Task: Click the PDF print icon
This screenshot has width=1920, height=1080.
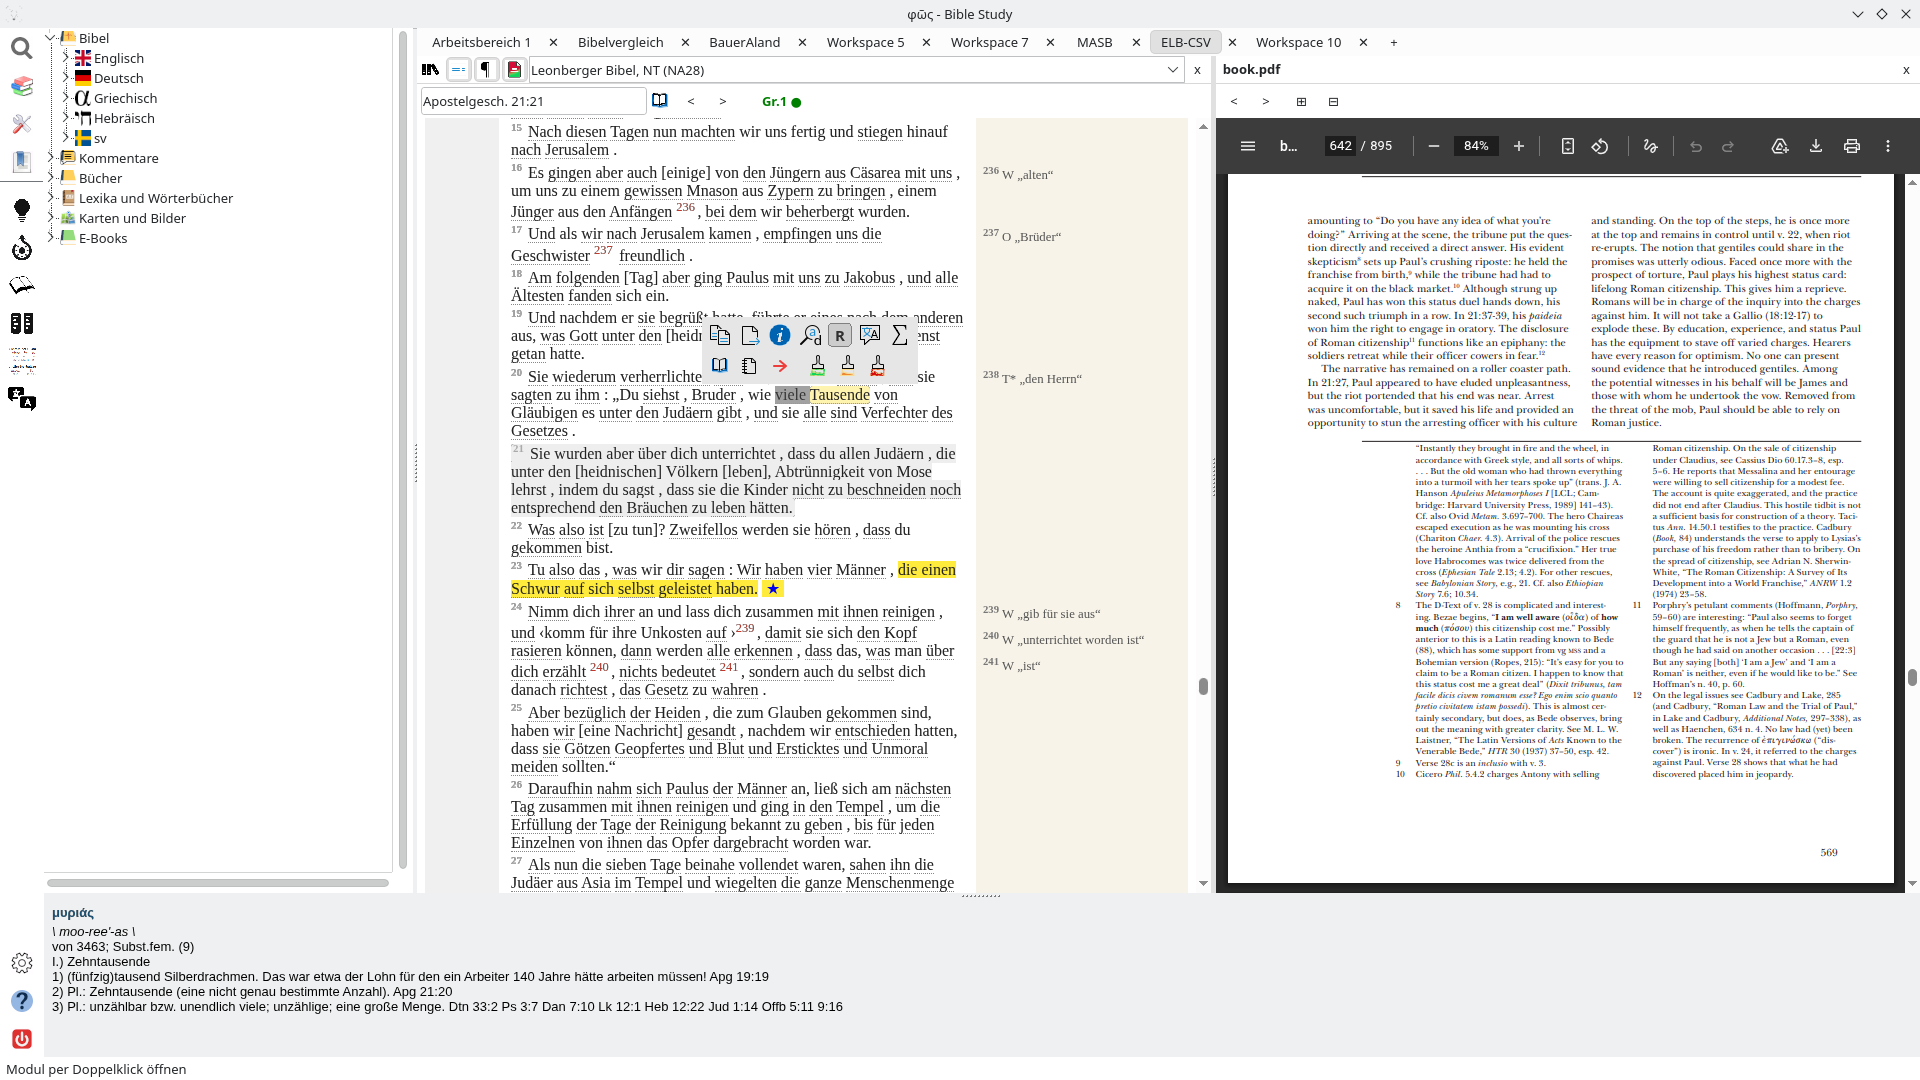Action: coord(1852,146)
